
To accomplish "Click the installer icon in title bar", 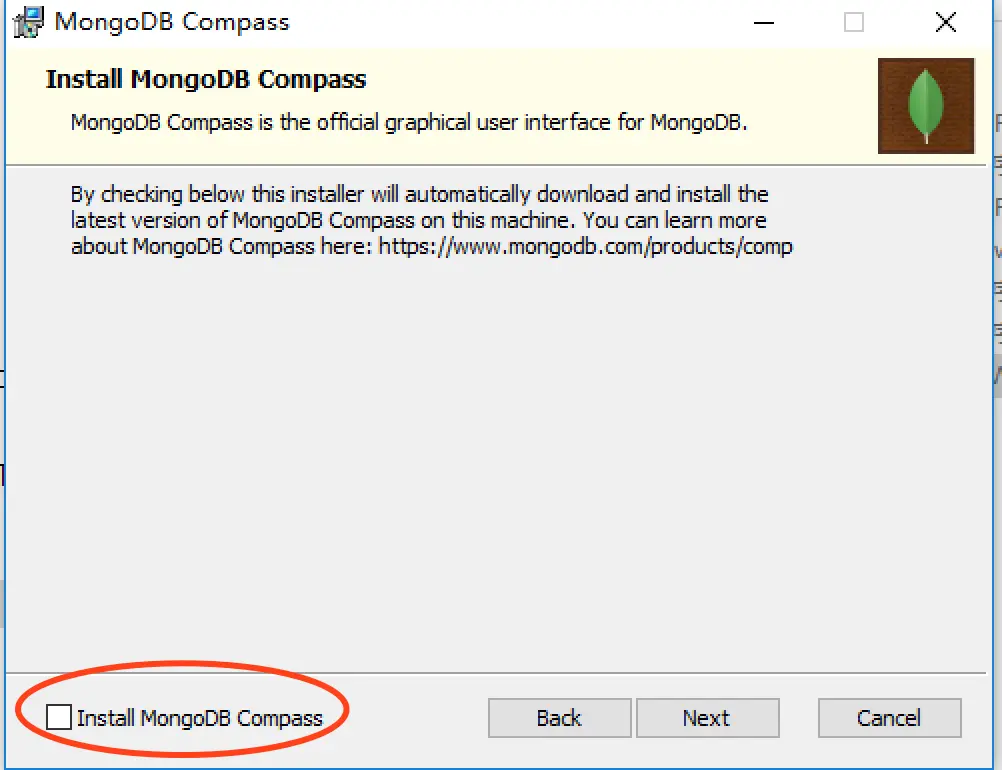I will [x=29, y=22].
